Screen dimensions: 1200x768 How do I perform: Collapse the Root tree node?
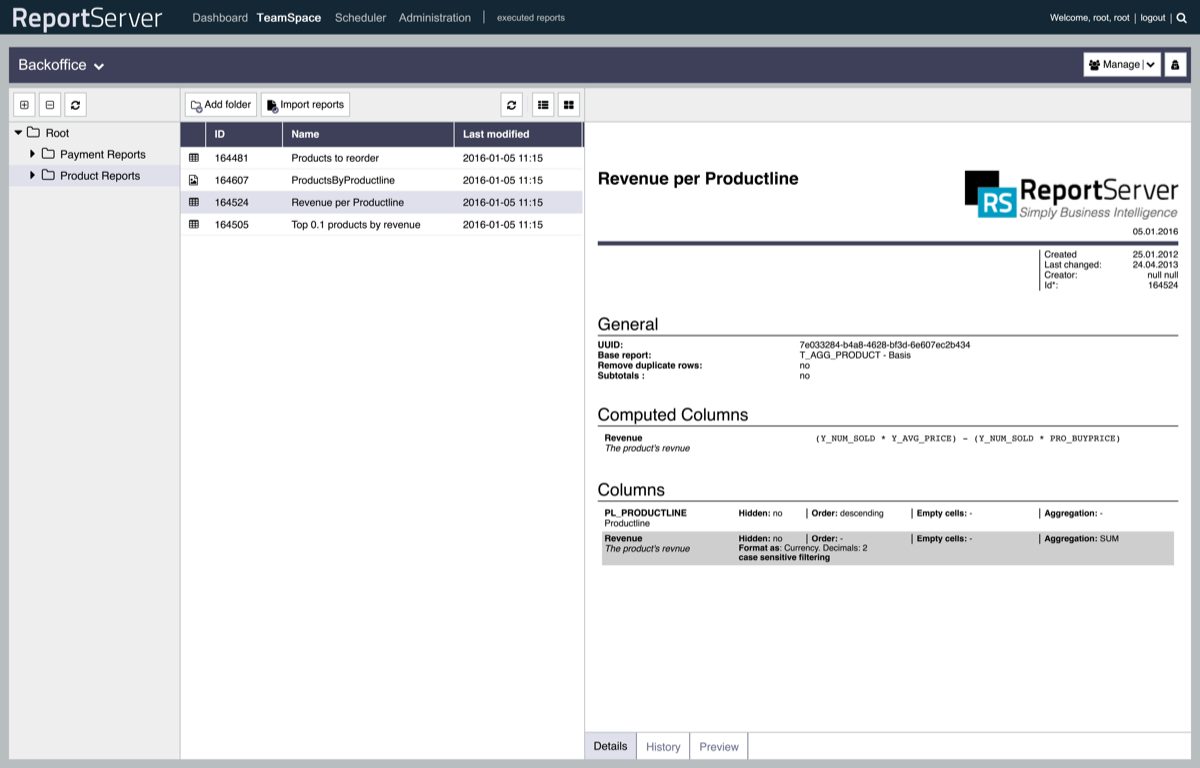18,132
